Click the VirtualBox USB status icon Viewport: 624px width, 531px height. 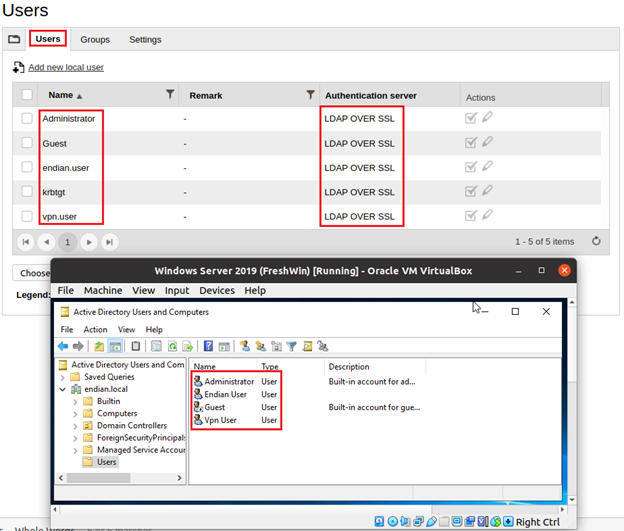click(431, 521)
